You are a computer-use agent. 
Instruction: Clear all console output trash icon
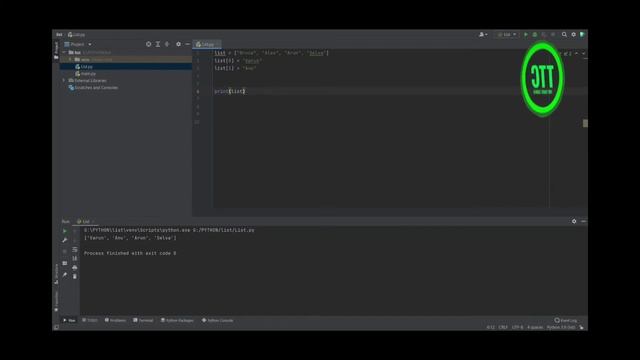click(x=75, y=277)
